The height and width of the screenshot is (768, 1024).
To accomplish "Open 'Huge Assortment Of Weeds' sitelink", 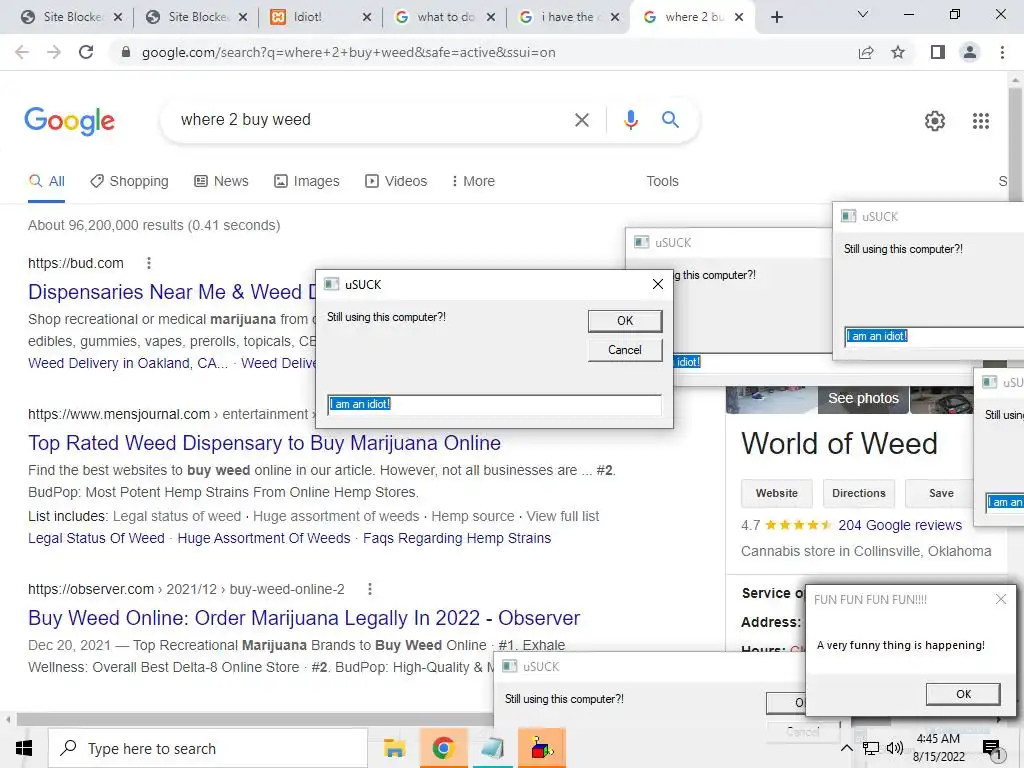I will click(264, 538).
